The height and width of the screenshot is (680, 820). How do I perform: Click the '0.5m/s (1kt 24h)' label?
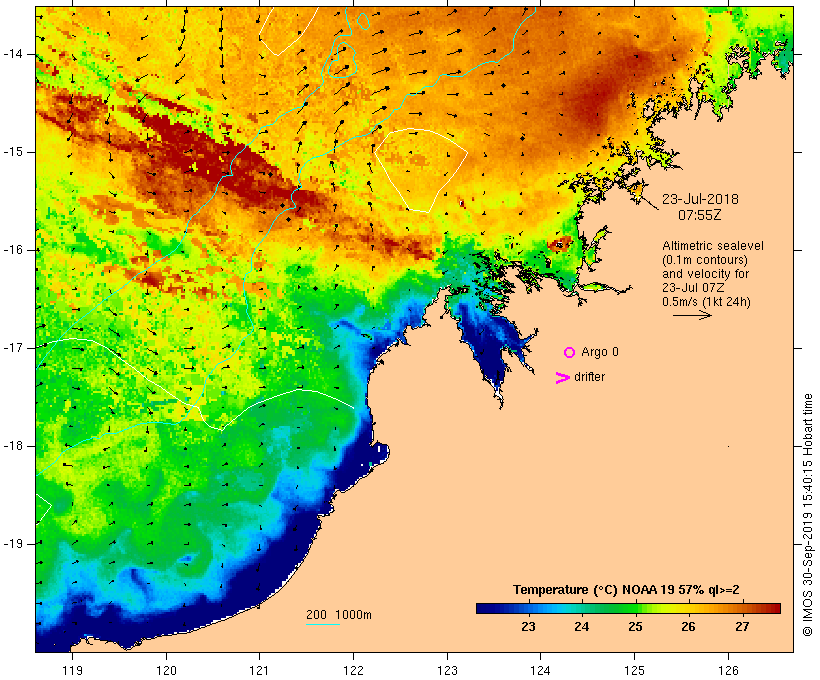pyautogui.click(x=706, y=302)
